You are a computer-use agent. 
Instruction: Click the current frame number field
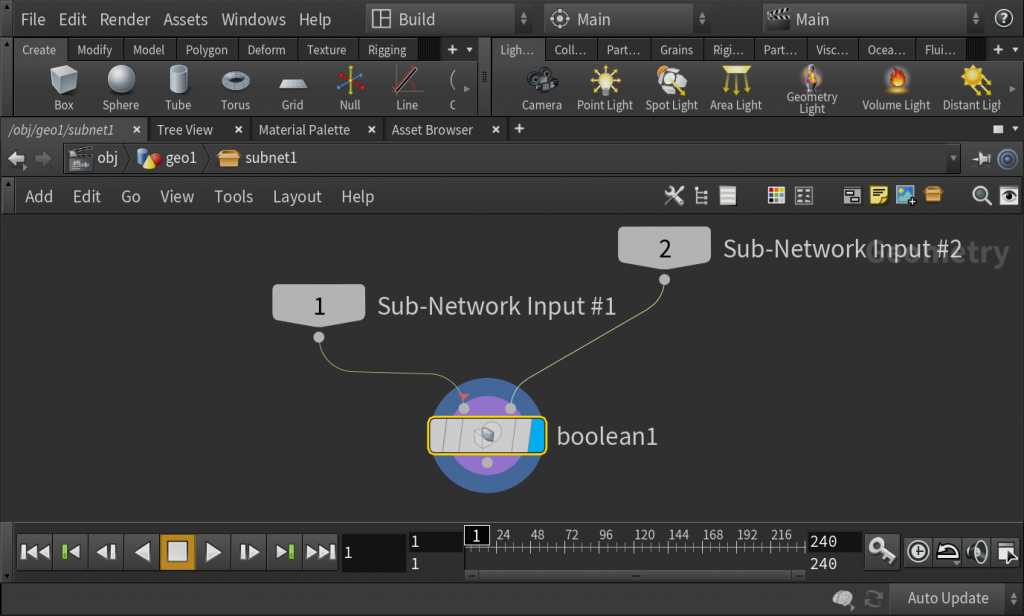pyautogui.click(x=374, y=553)
